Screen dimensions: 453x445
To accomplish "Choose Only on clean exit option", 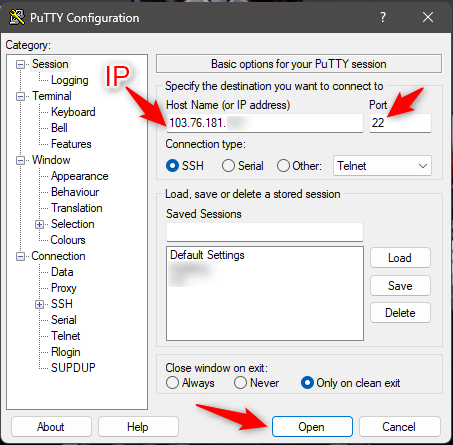I will coord(307,383).
